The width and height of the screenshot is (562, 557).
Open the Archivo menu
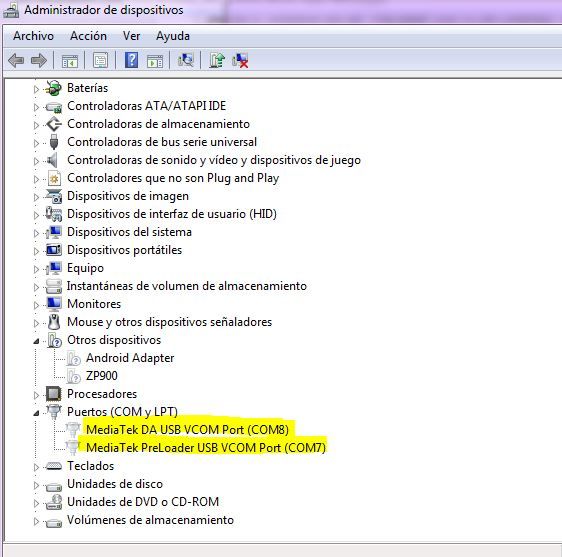pyautogui.click(x=33, y=36)
